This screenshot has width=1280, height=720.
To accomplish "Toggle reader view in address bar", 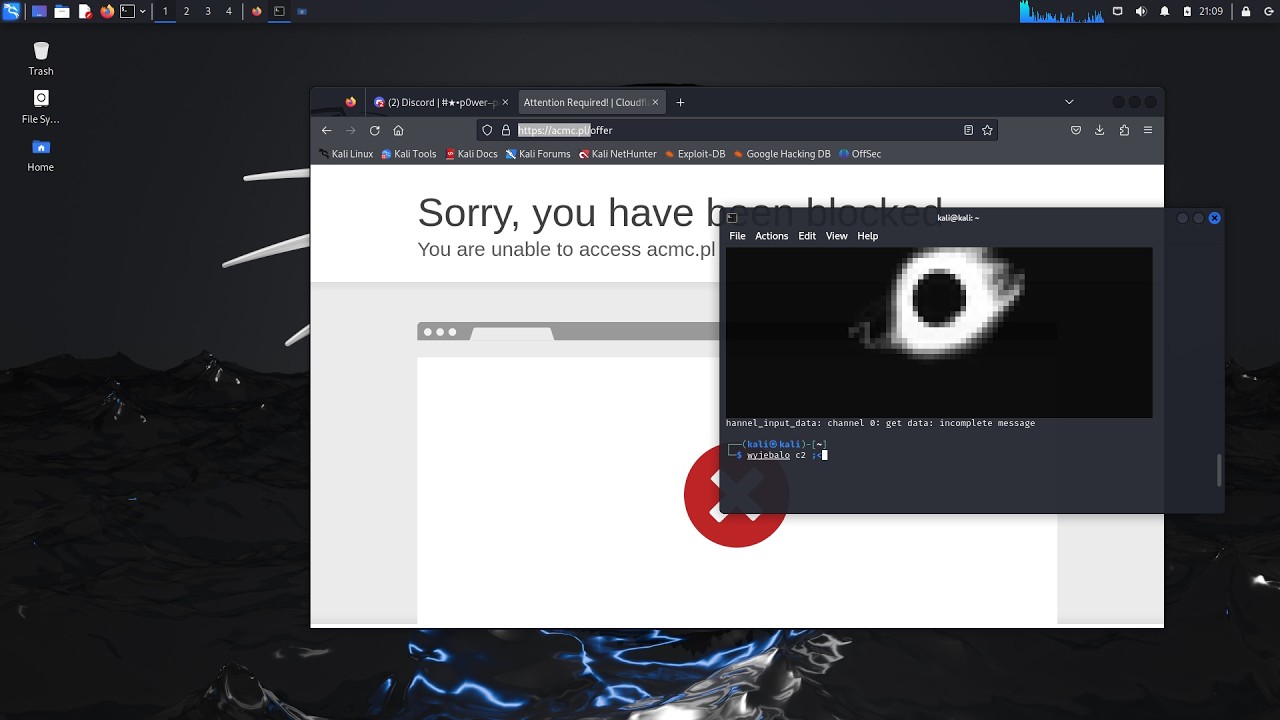I will [x=968, y=130].
